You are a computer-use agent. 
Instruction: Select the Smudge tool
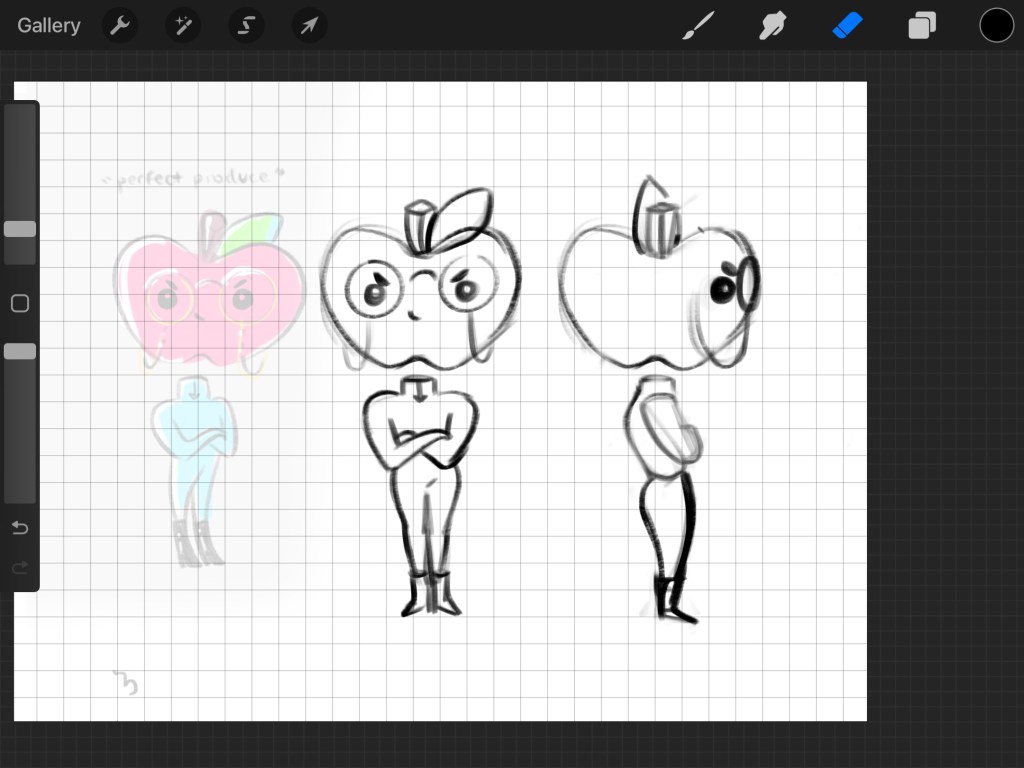click(772, 26)
